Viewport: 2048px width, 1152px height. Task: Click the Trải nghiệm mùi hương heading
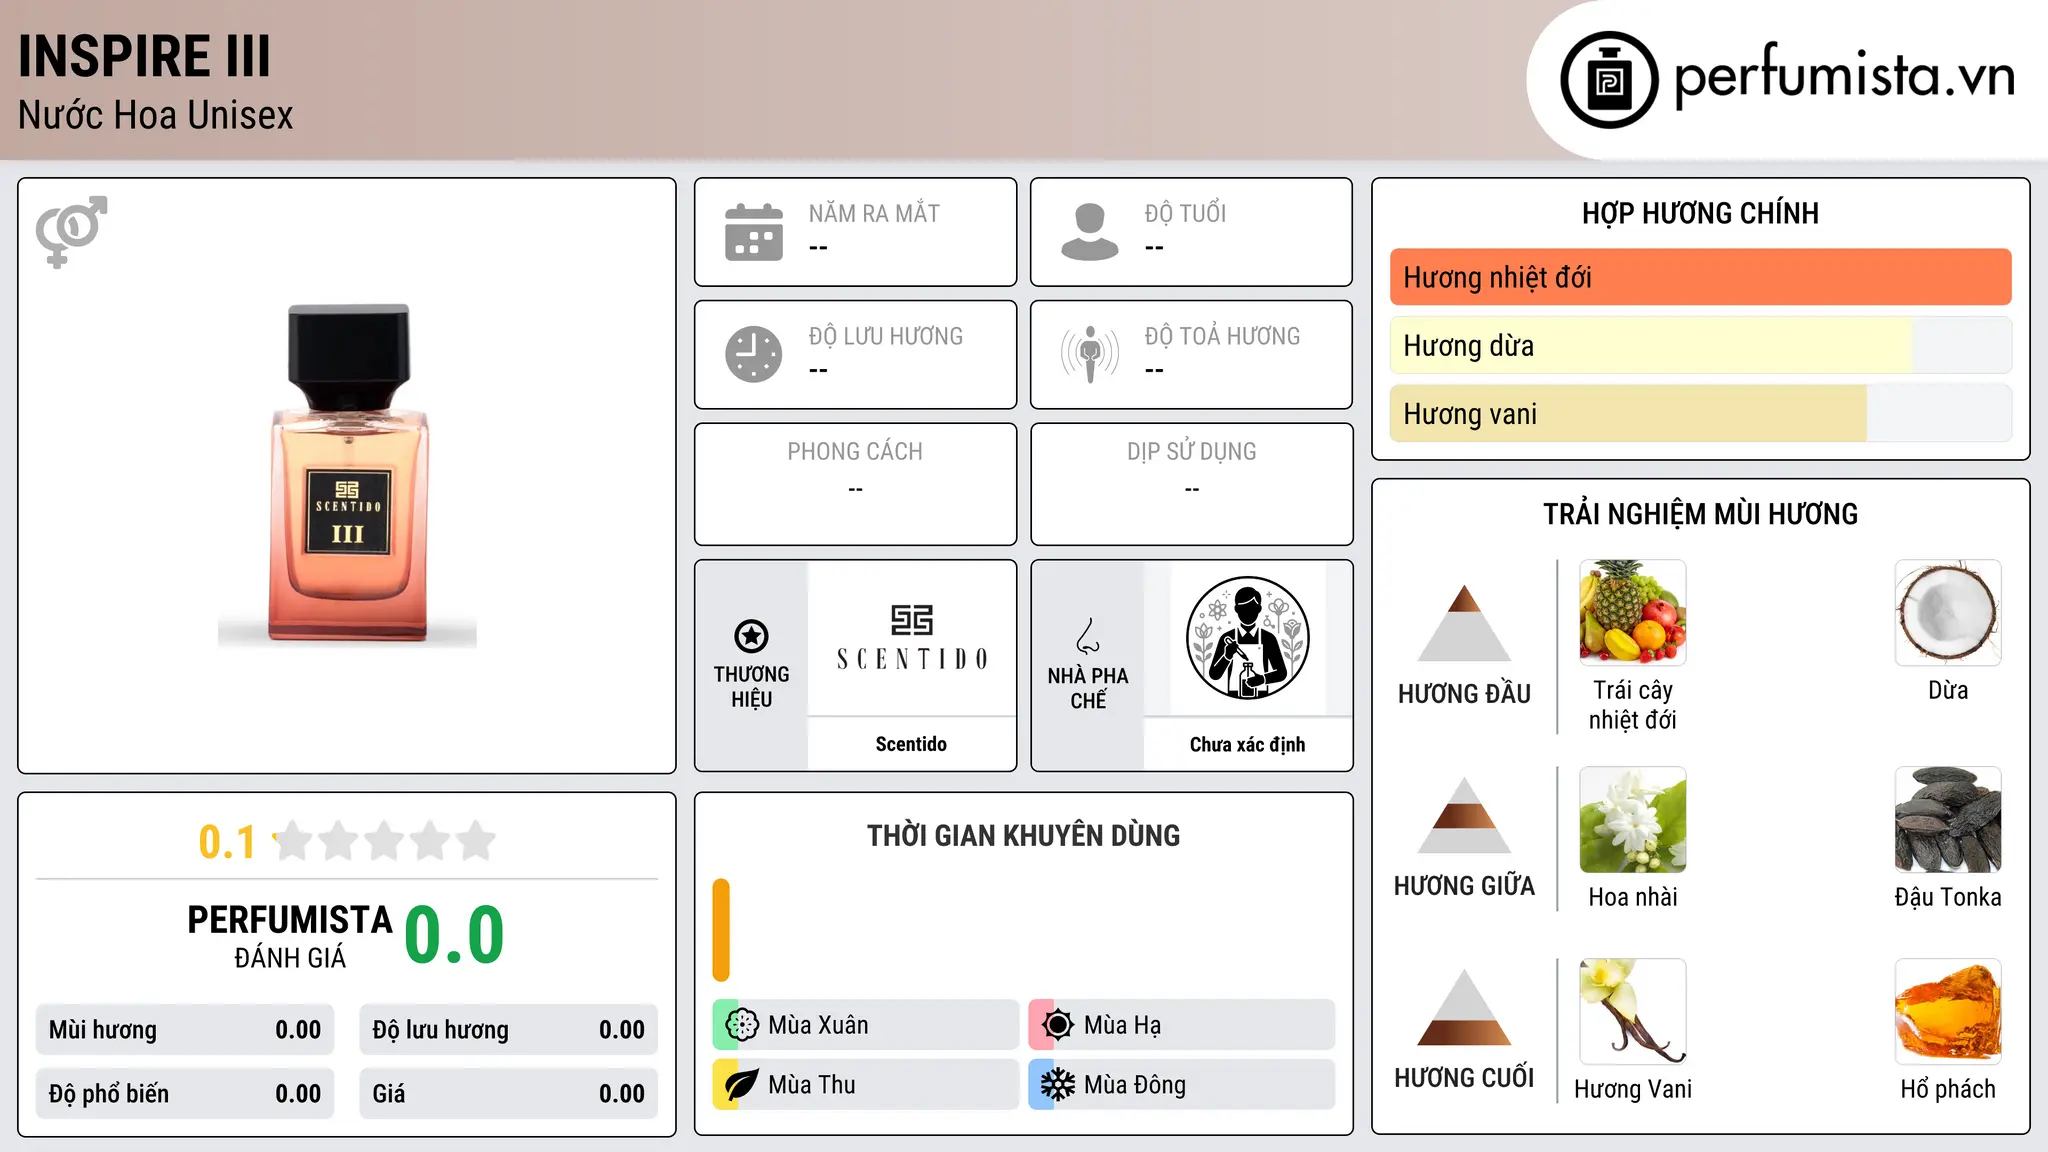pyautogui.click(x=1700, y=514)
